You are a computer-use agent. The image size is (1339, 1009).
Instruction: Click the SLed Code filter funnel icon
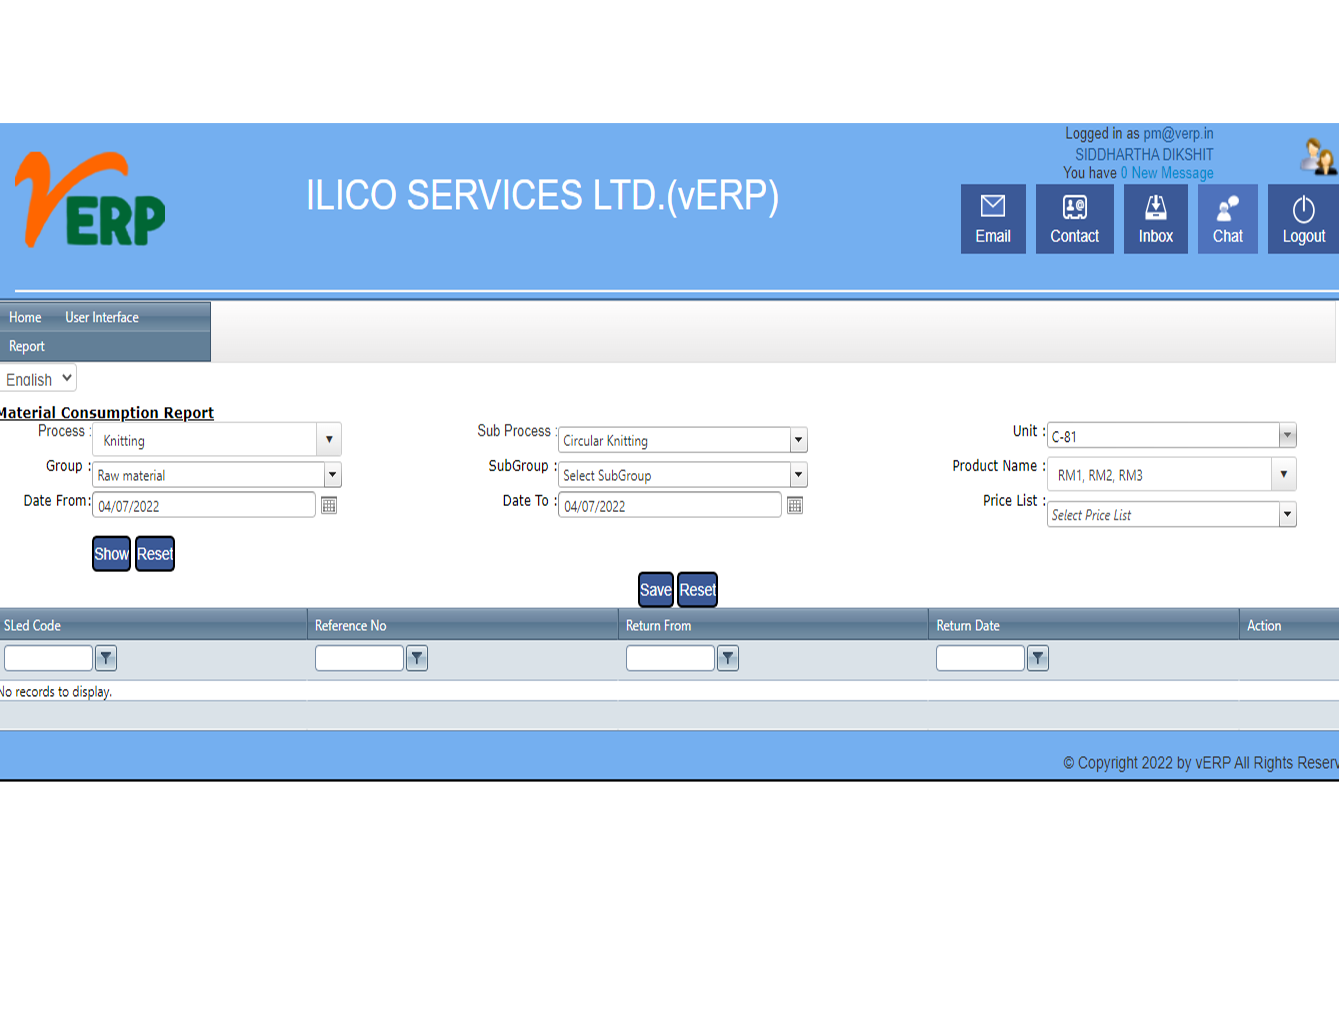pyautogui.click(x=106, y=658)
